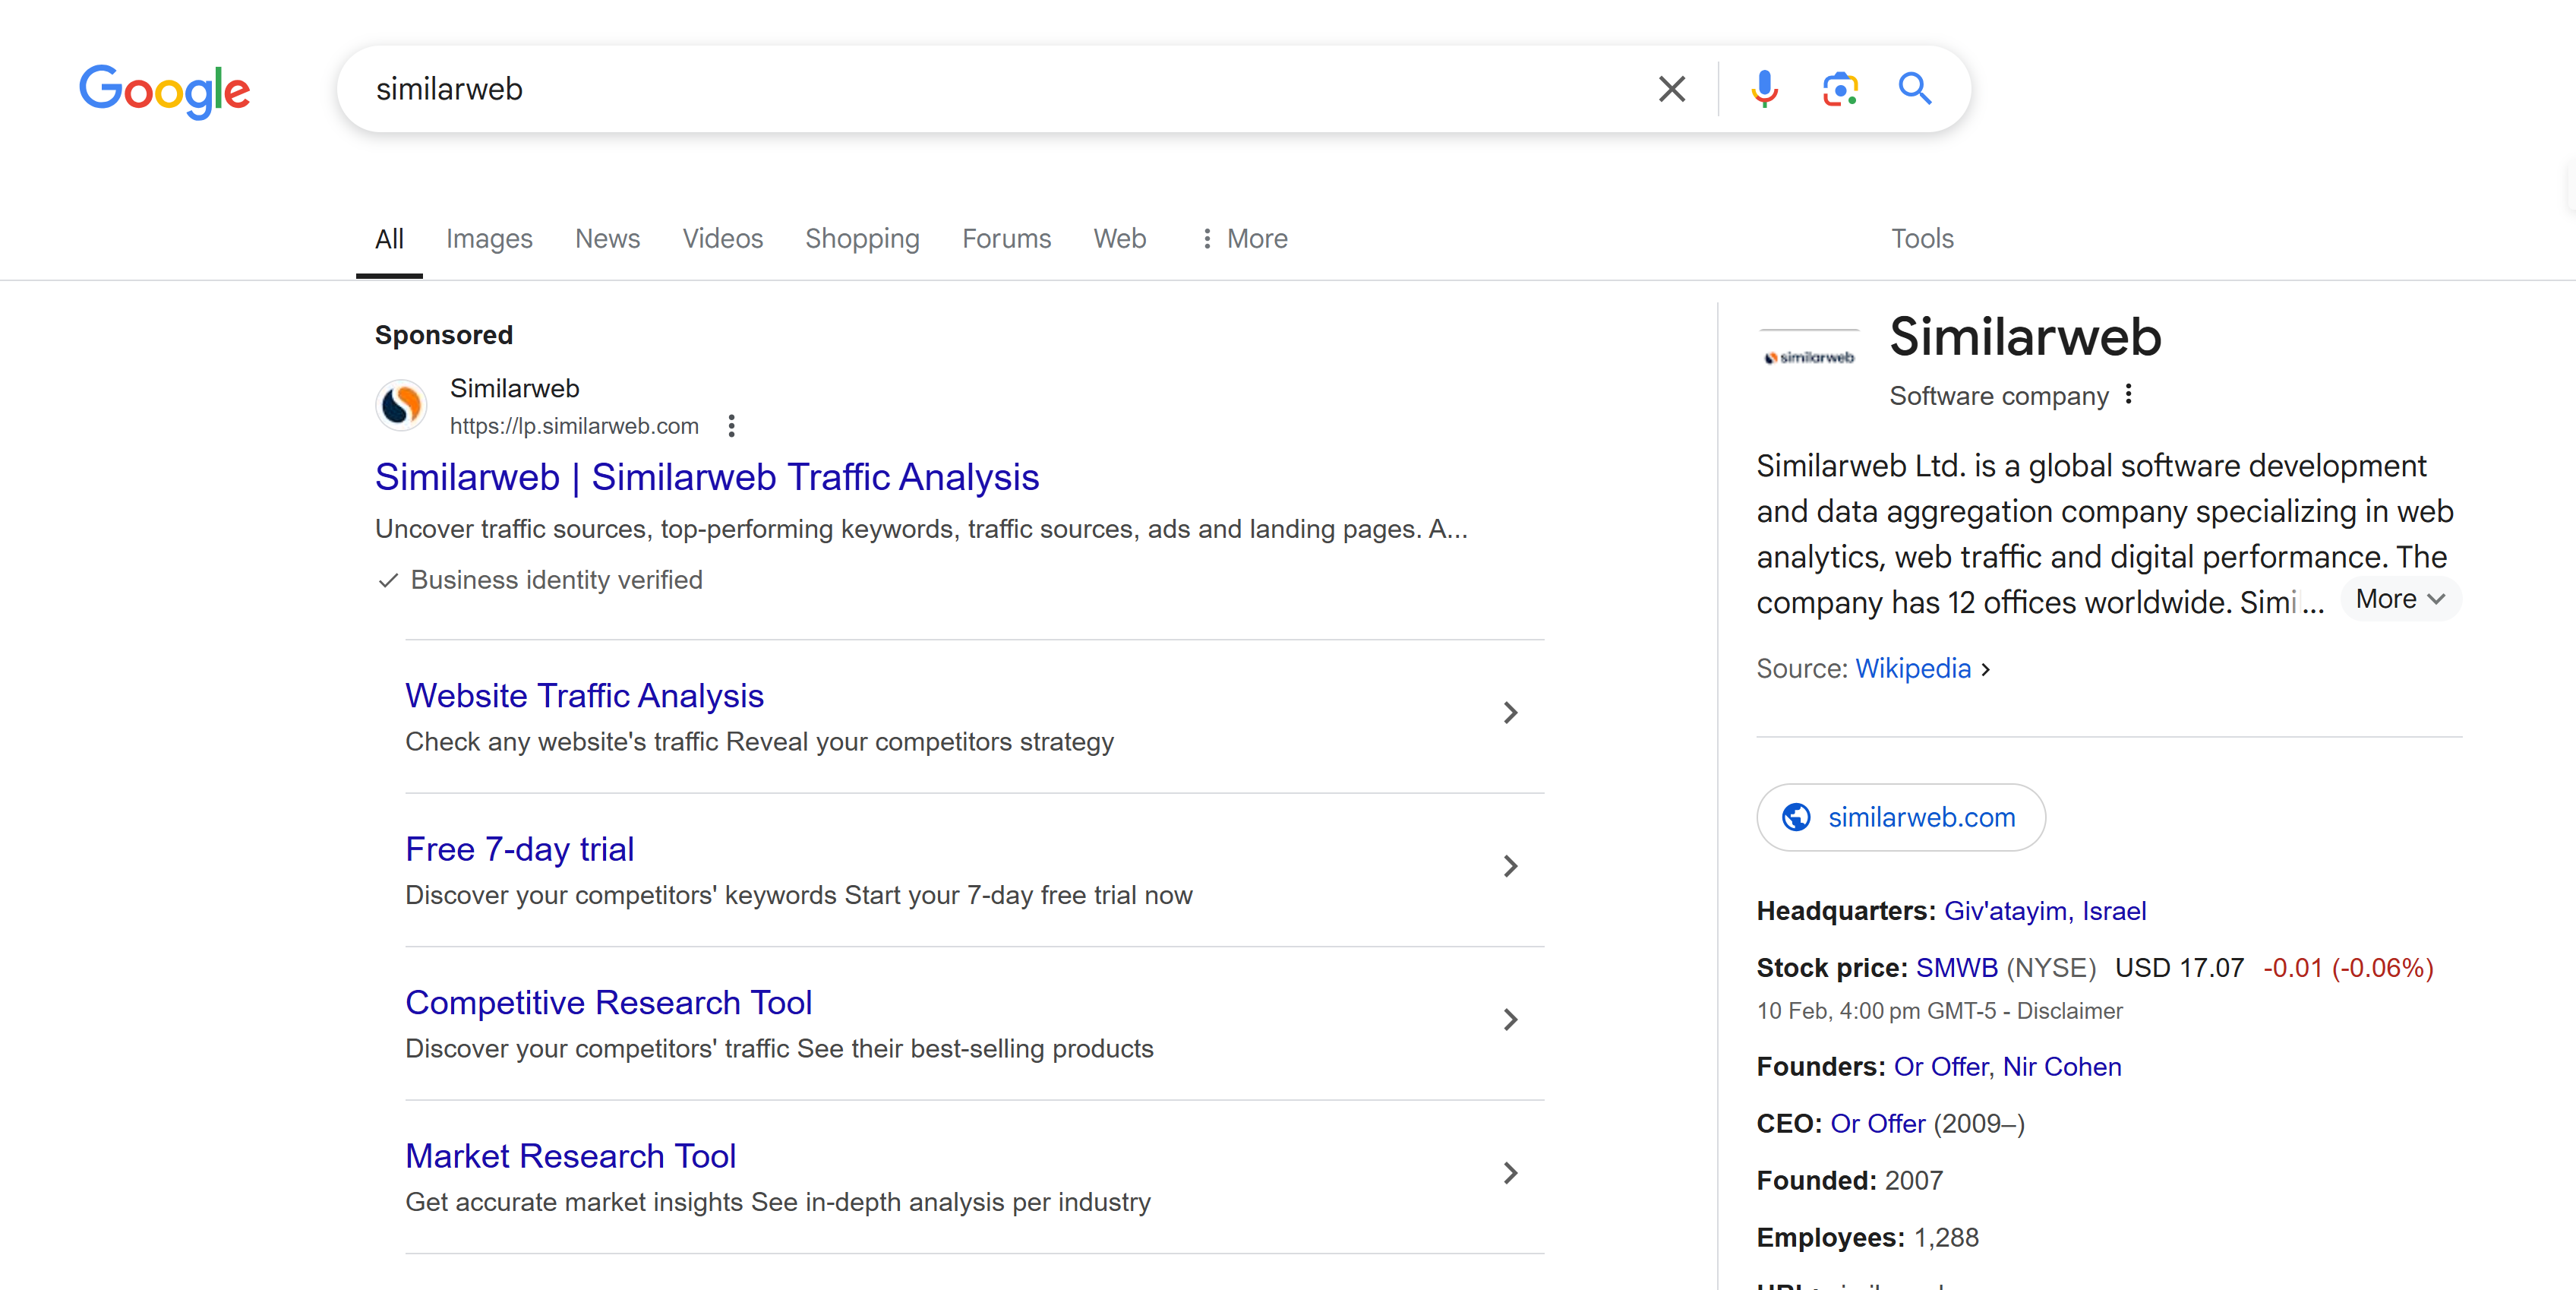Open the first Or Offer founder link
Viewport: 2576px width, 1290px height.
[x=1940, y=1067]
